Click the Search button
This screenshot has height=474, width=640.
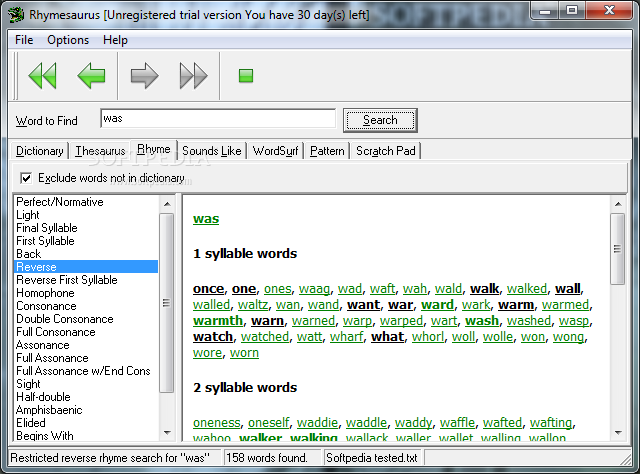click(380, 120)
